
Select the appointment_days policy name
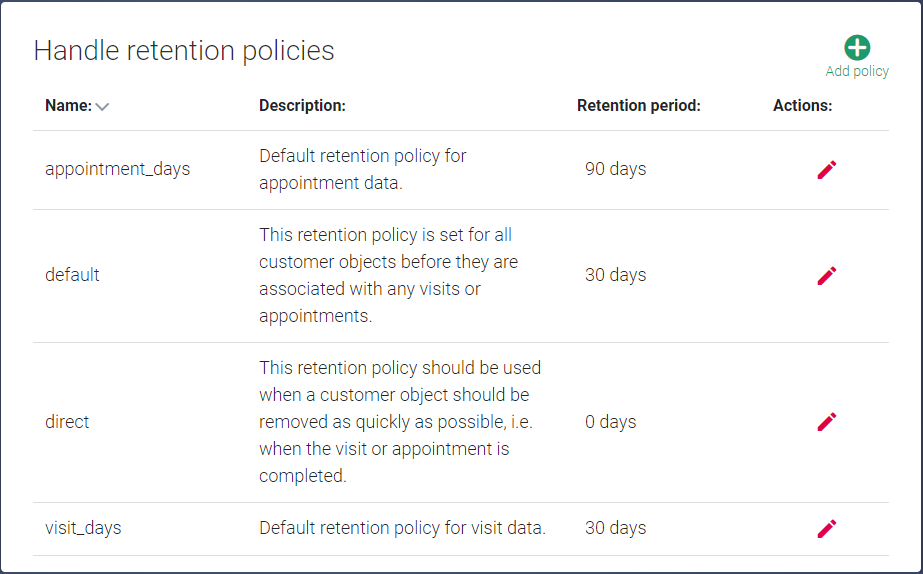(x=118, y=169)
